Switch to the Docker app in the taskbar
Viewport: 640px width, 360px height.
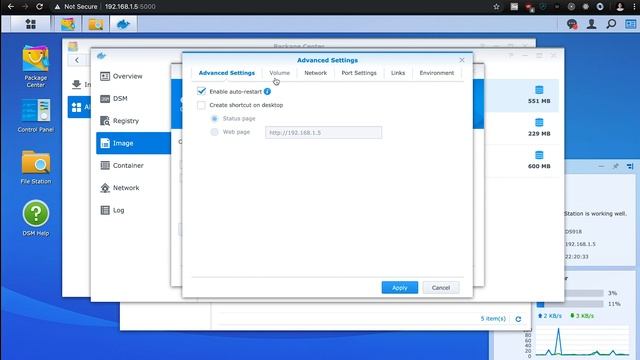click(123, 24)
